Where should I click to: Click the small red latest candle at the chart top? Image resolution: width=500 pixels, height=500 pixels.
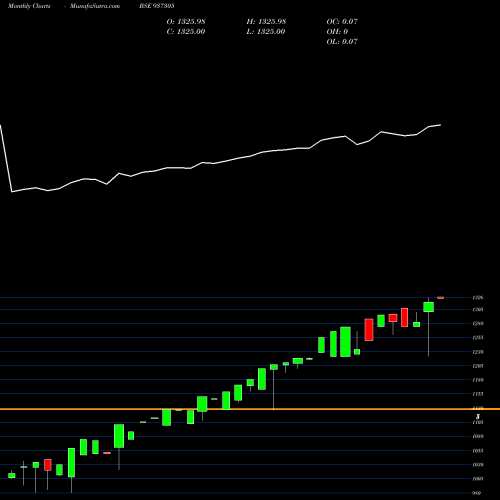click(x=441, y=298)
